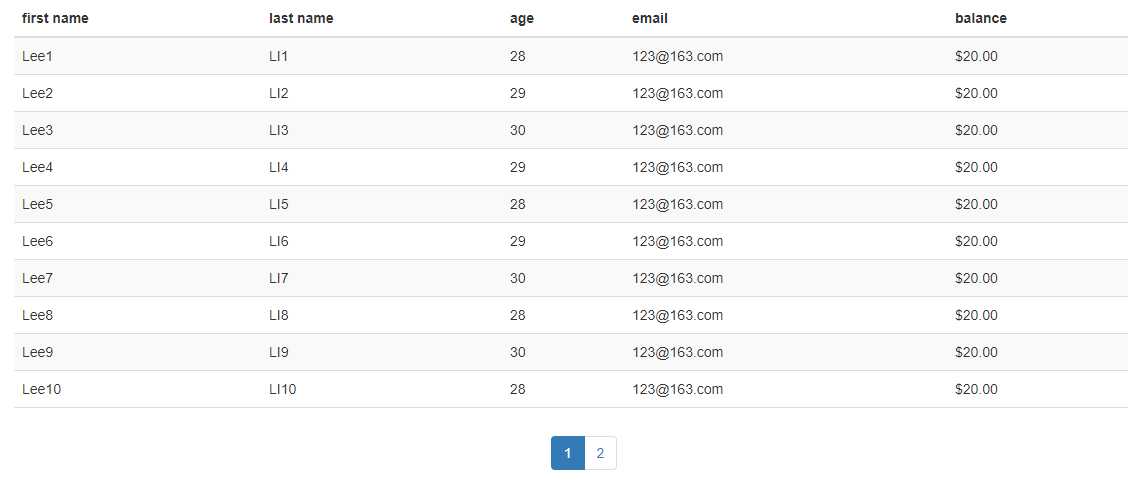Select the Lee10 first name cell

(x=42, y=389)
